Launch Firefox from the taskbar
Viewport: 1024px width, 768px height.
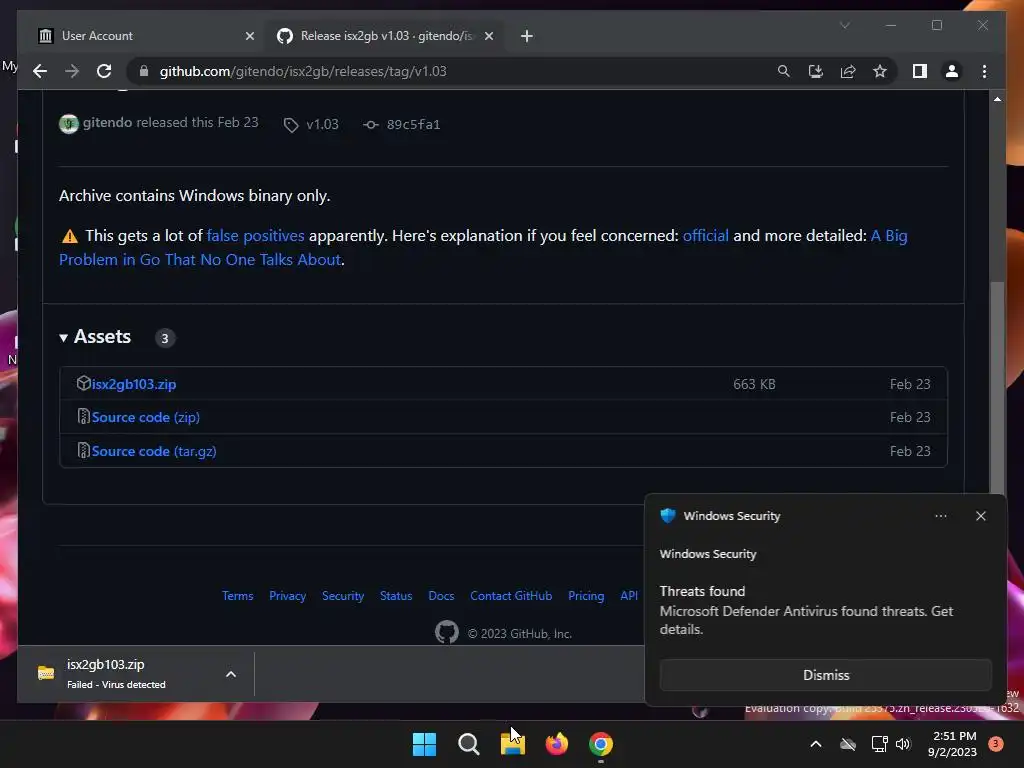tap(556, 744)
